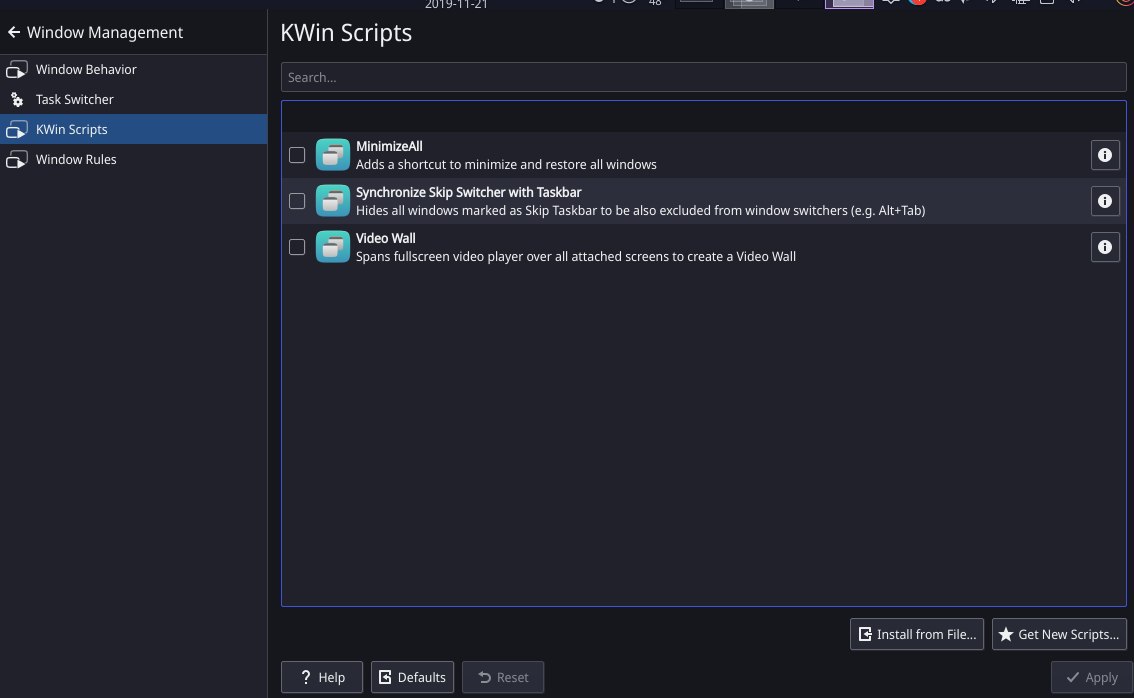Screen dimensions: 1134x698
Task: Open Task Switcher settings
Action: (x=133, y=99)
